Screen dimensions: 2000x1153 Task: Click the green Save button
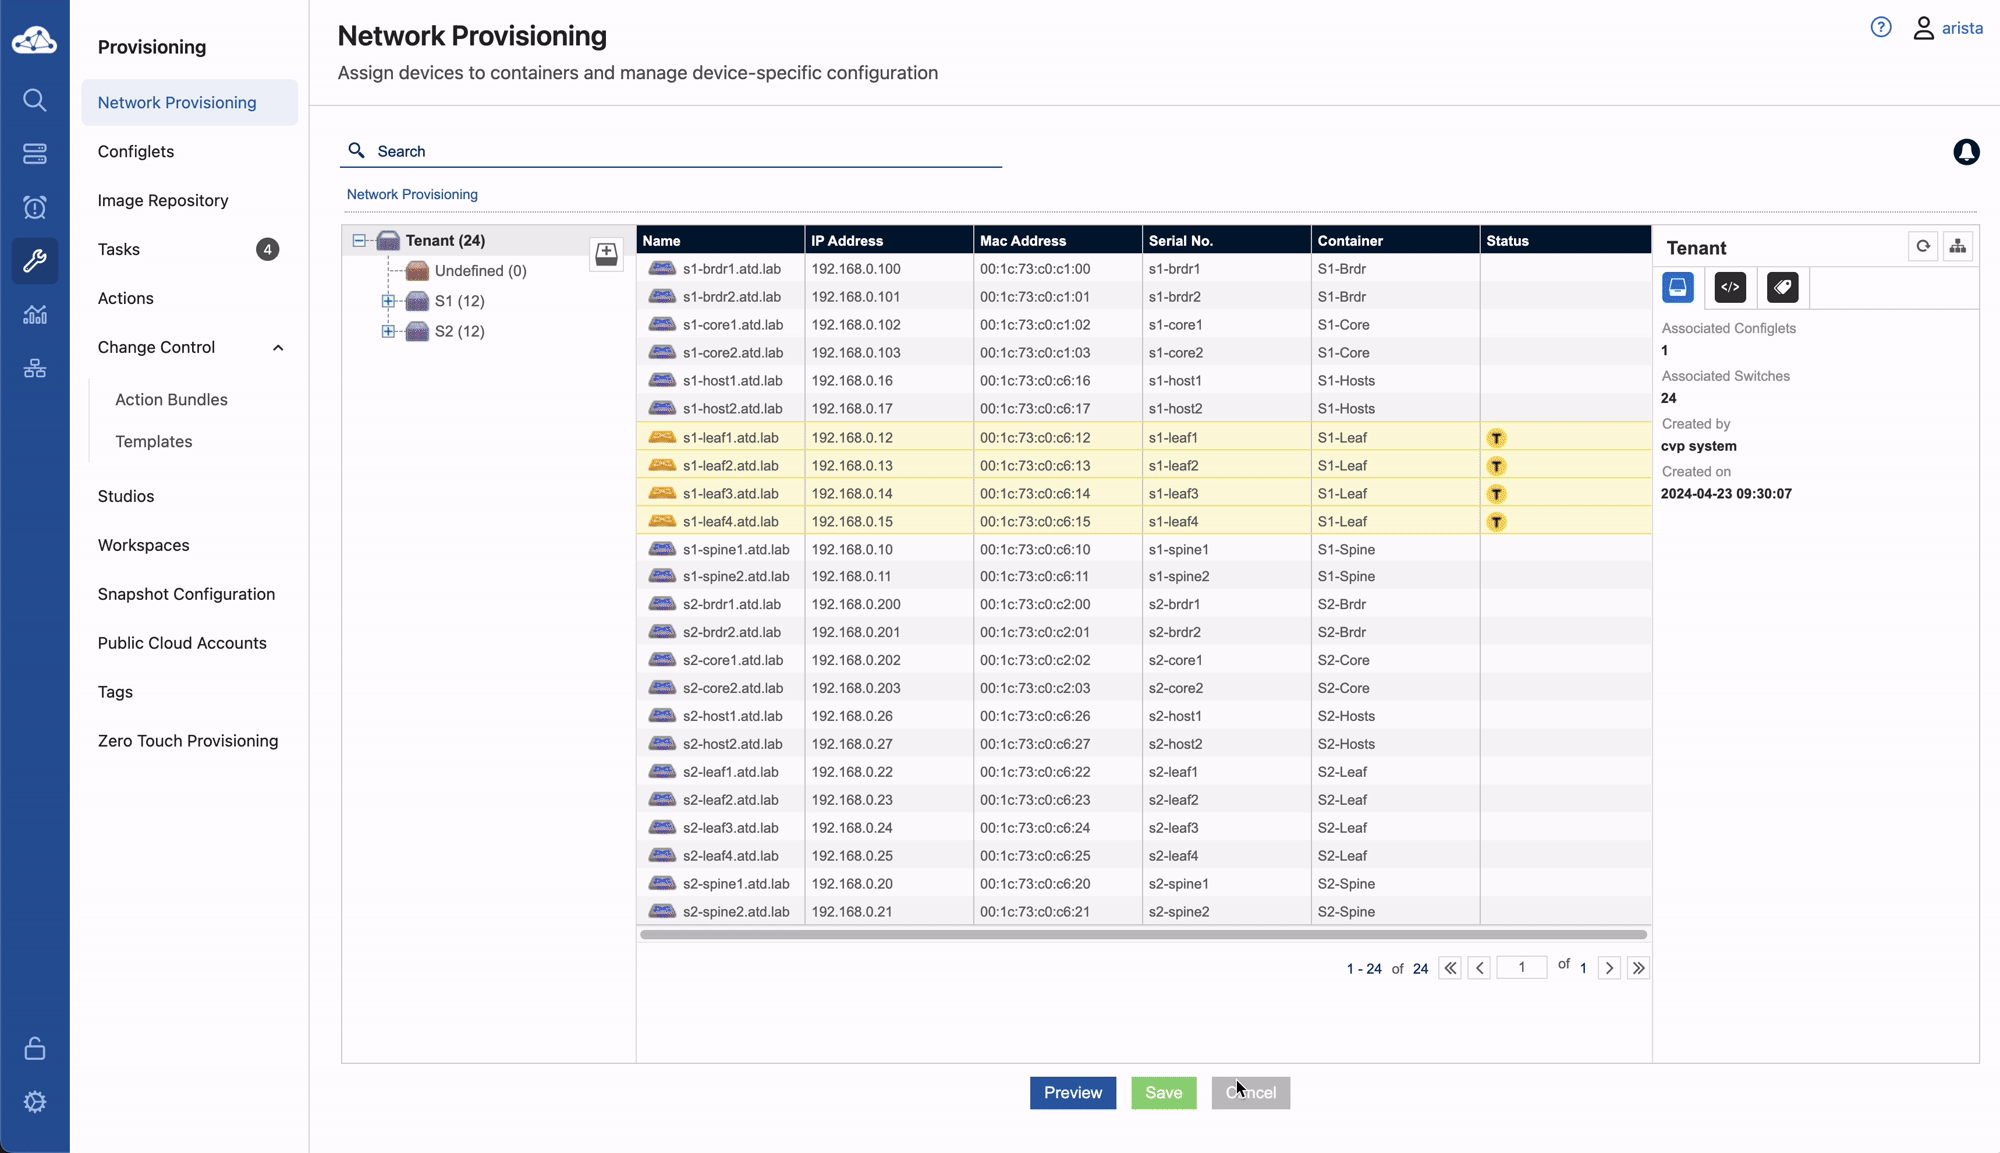click(1163, 1093)
